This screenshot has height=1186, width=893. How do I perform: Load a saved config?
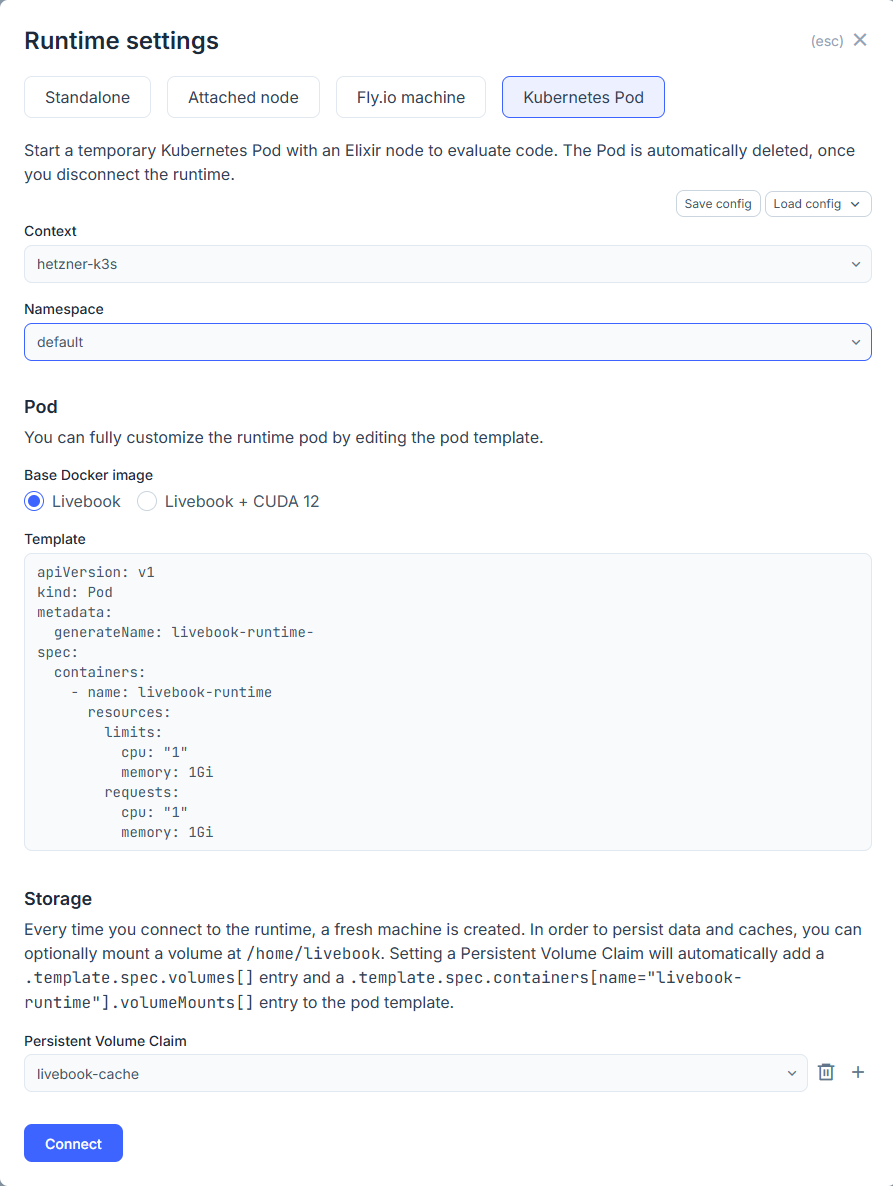coord(810,203)
